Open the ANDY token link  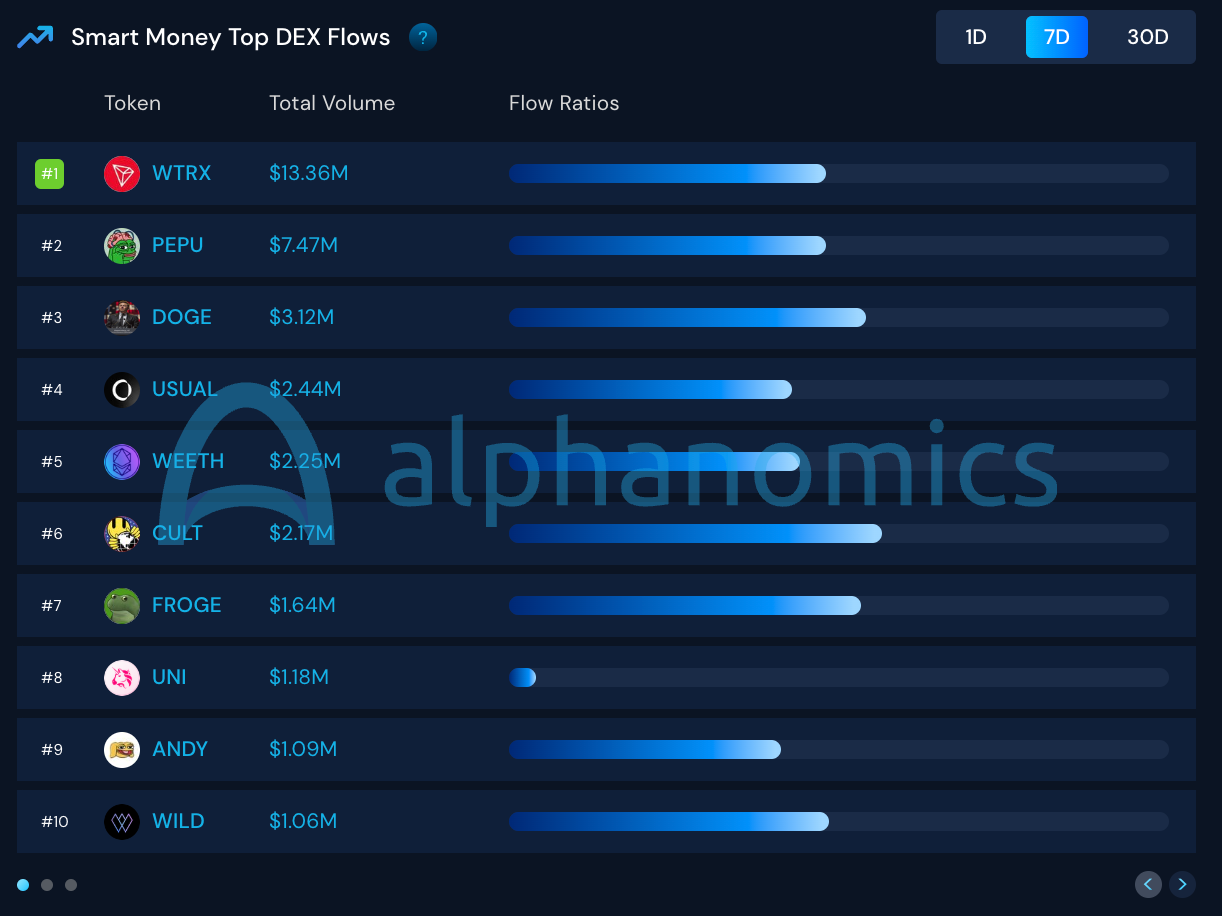pos(180,749)
